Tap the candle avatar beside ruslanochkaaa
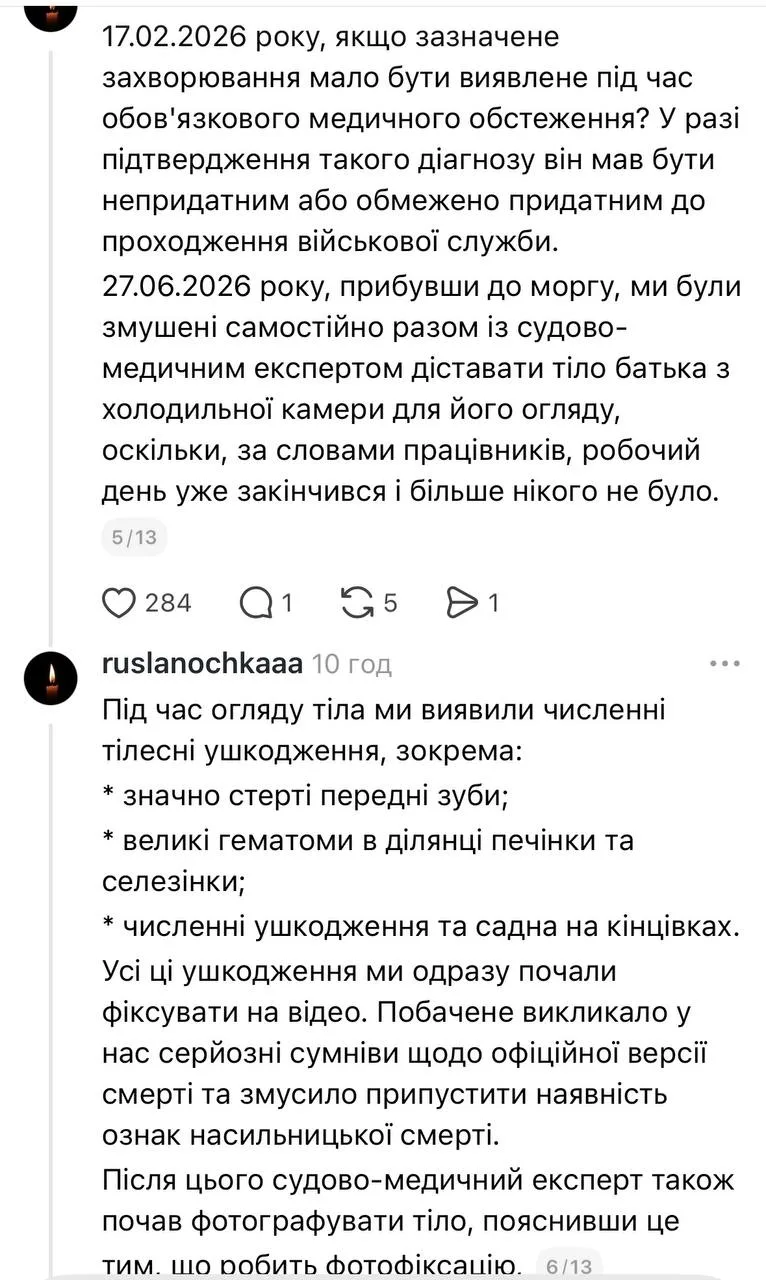 pyautogui.click(x=50, y=680)
